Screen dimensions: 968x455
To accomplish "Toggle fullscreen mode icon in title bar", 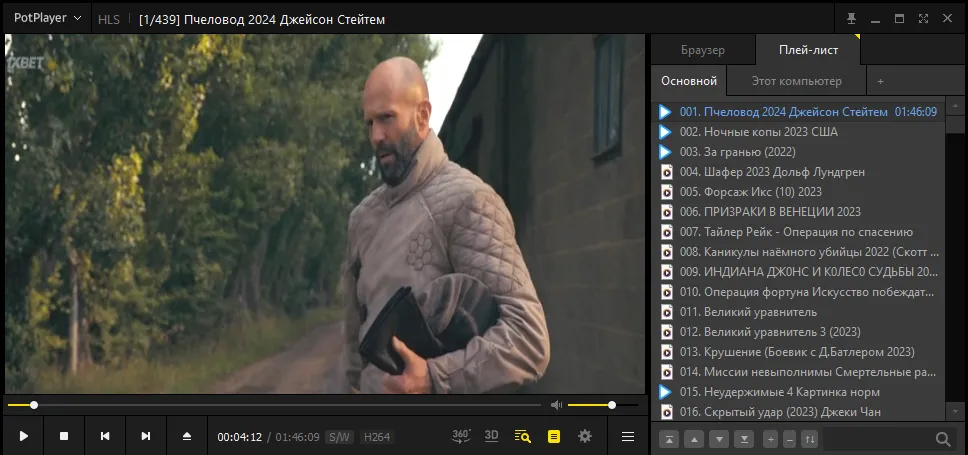I will click(x=923, y=19).
